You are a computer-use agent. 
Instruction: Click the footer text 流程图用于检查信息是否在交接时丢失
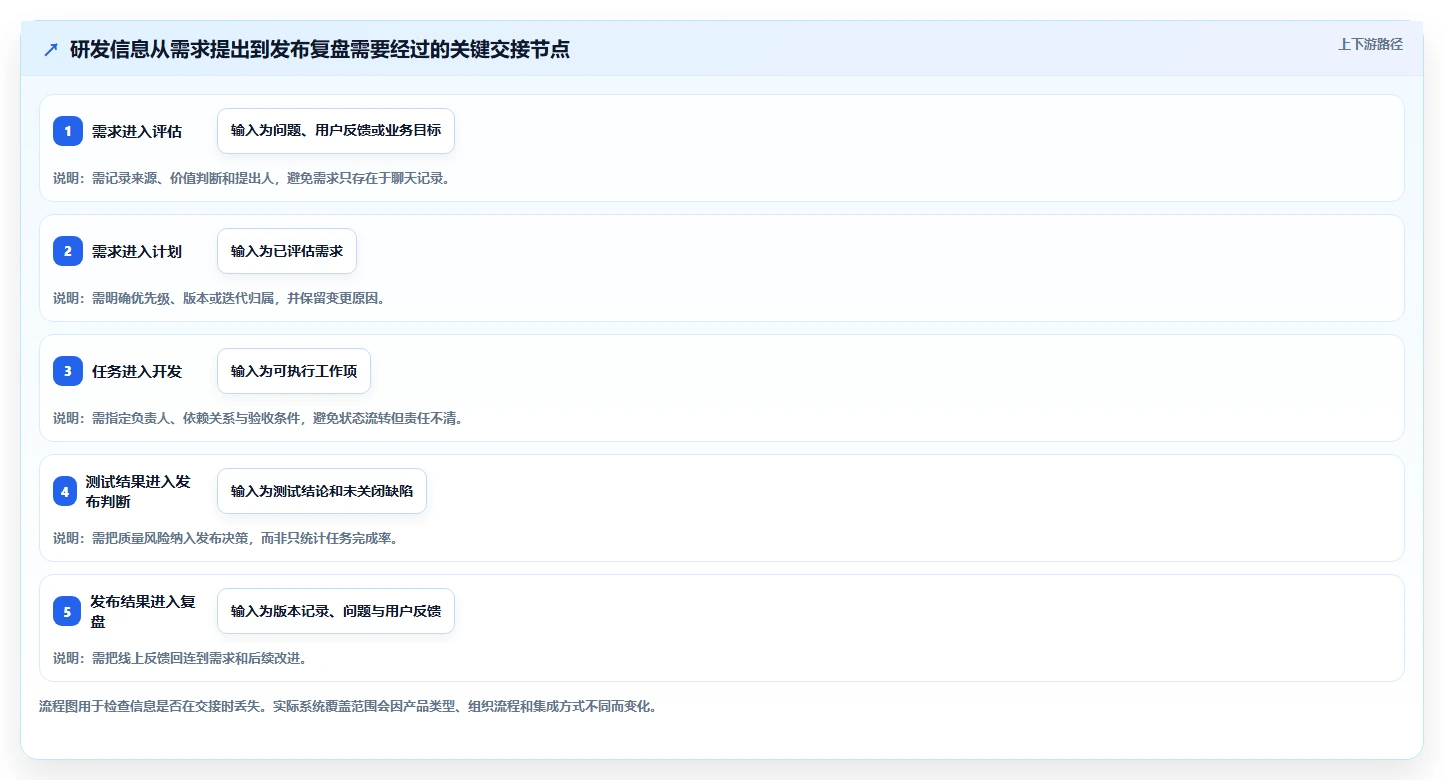click(x=348, y=706)
